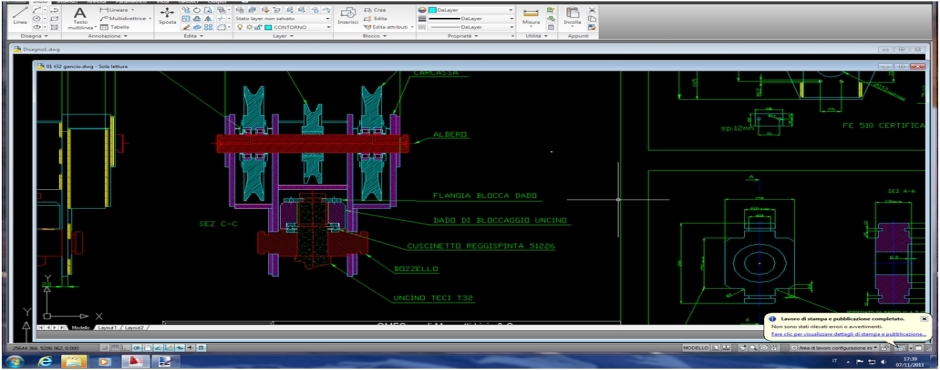Click the print details link in notification balloon
The width and height of the screenshot is (940, 370).
pos(848,333)
